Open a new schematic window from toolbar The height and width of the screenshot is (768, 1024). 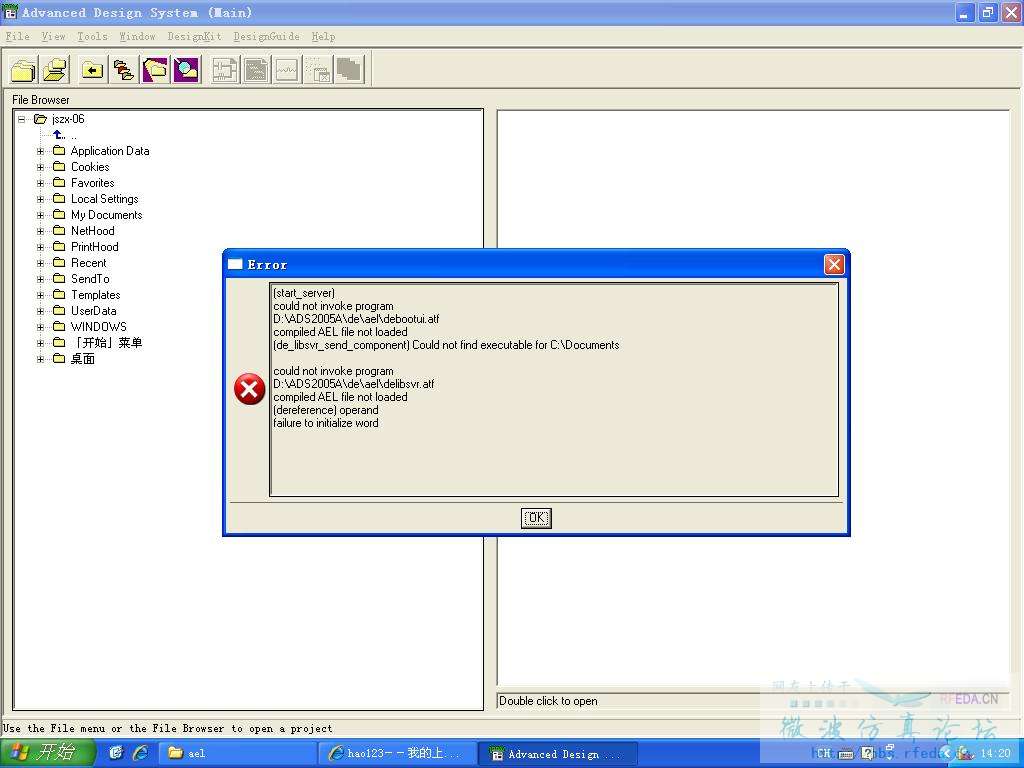[x=225, y=69]
